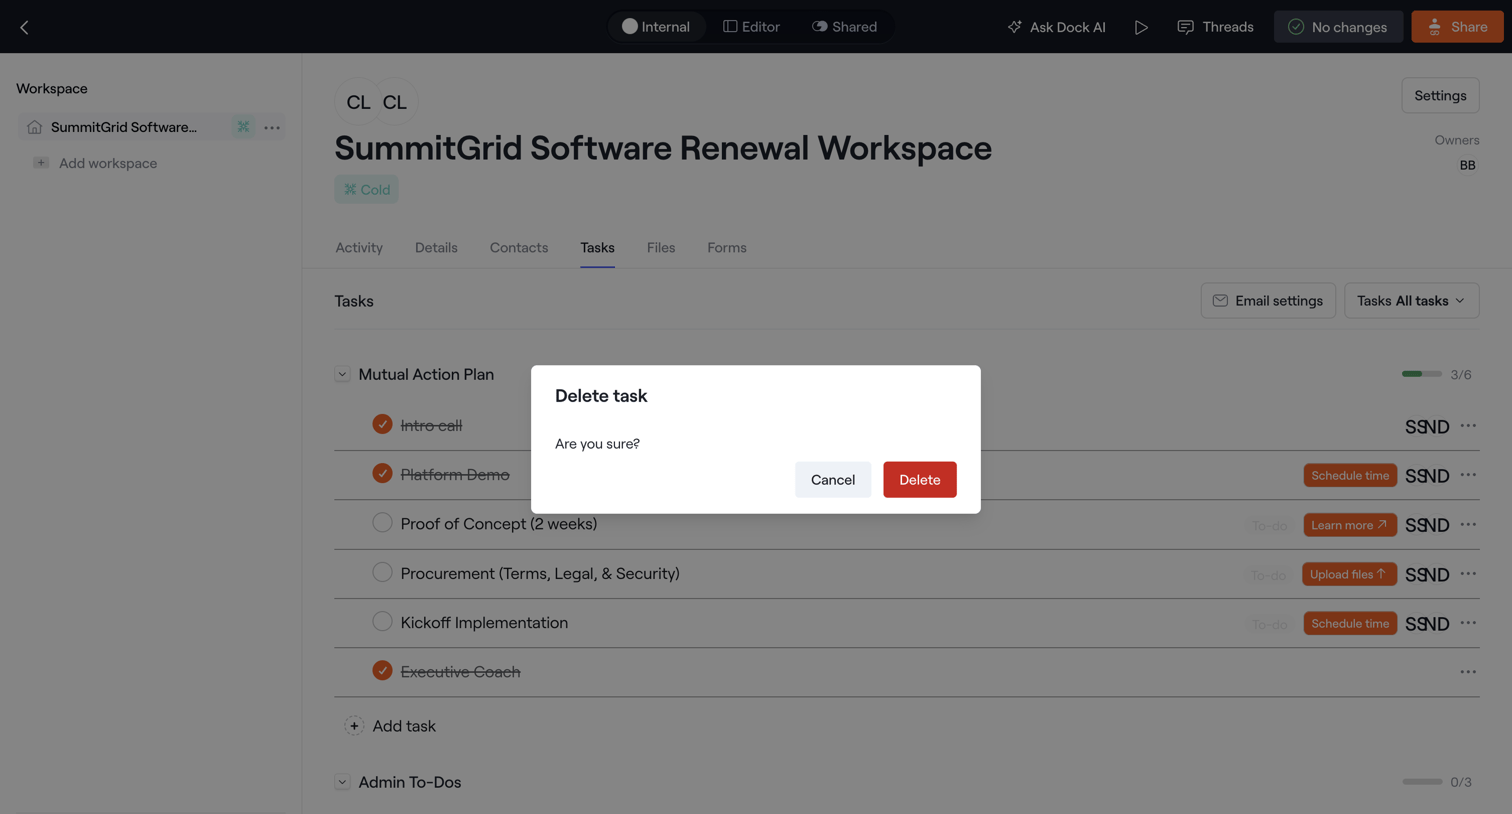Open the Activity tab

click(x=359, y=248)
